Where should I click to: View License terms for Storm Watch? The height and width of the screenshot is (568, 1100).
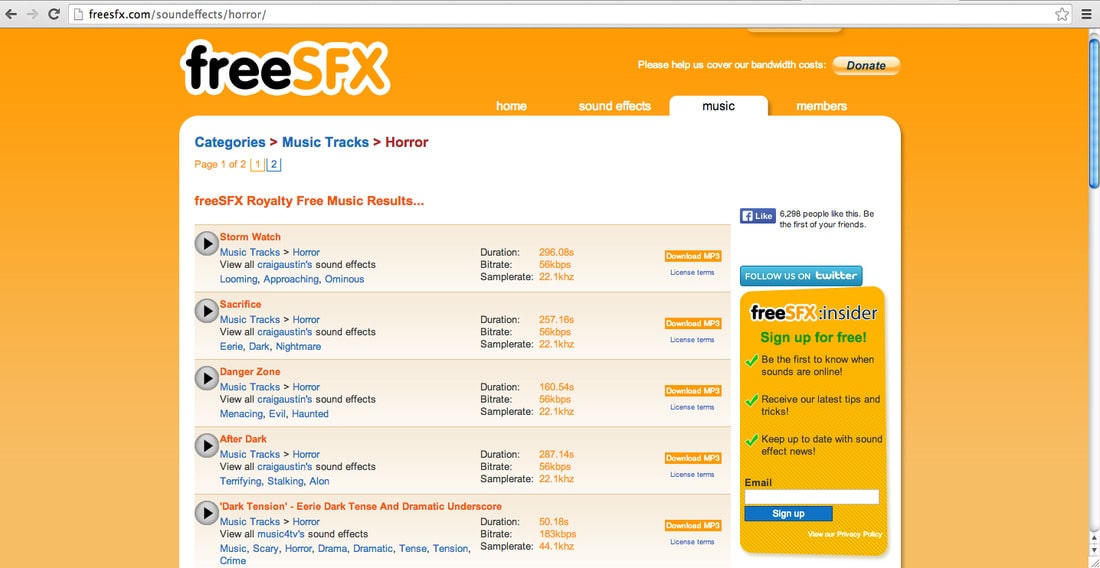(692, 272)
